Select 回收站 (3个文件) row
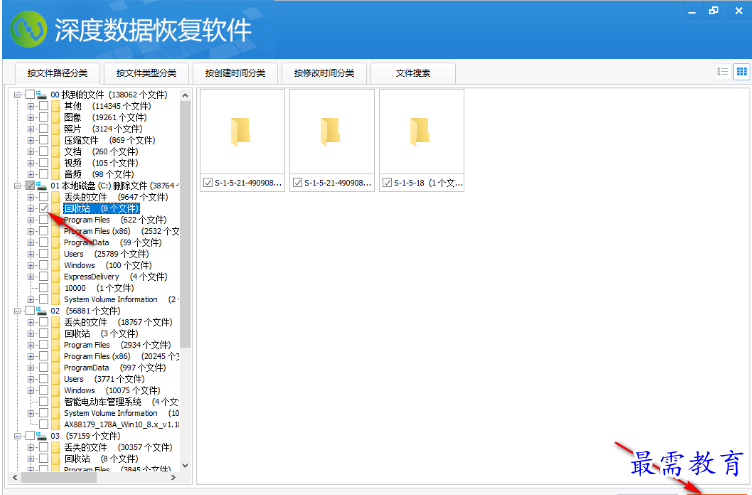This screenshot has width=752, height=495. click(x=101, y=333)
